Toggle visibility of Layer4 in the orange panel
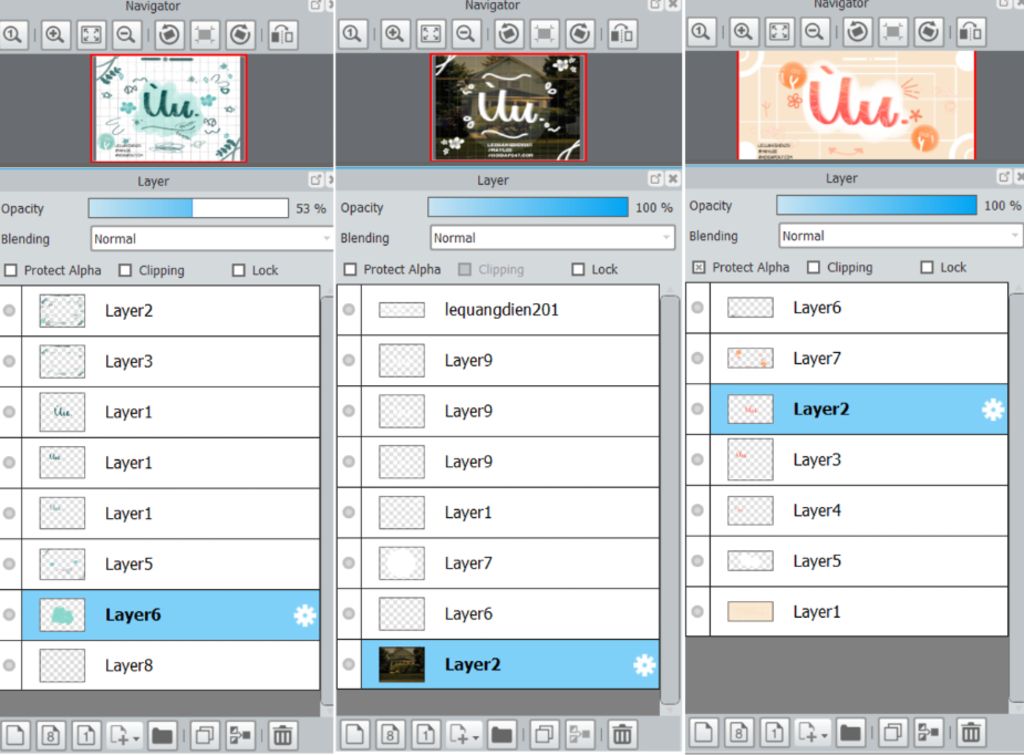 click(697, 510)
